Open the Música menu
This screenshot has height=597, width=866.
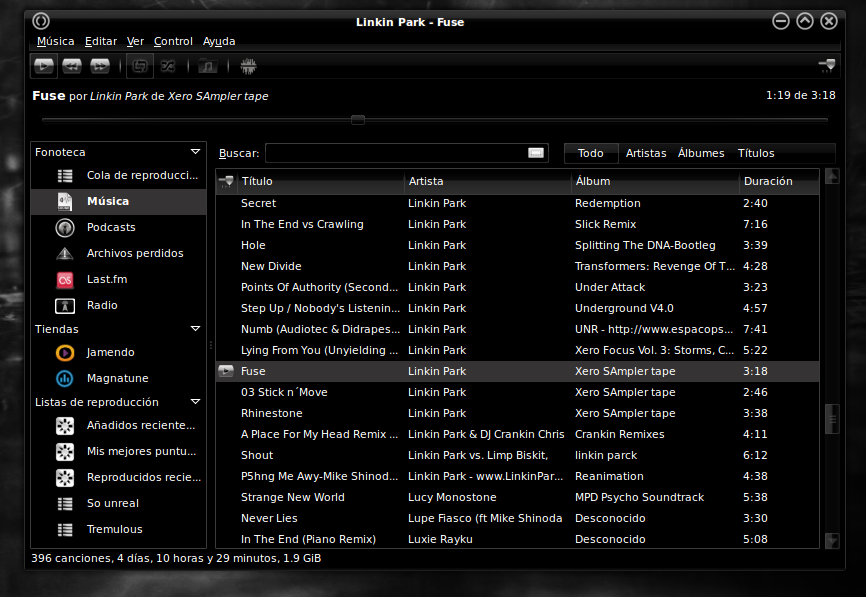(55, 41)
